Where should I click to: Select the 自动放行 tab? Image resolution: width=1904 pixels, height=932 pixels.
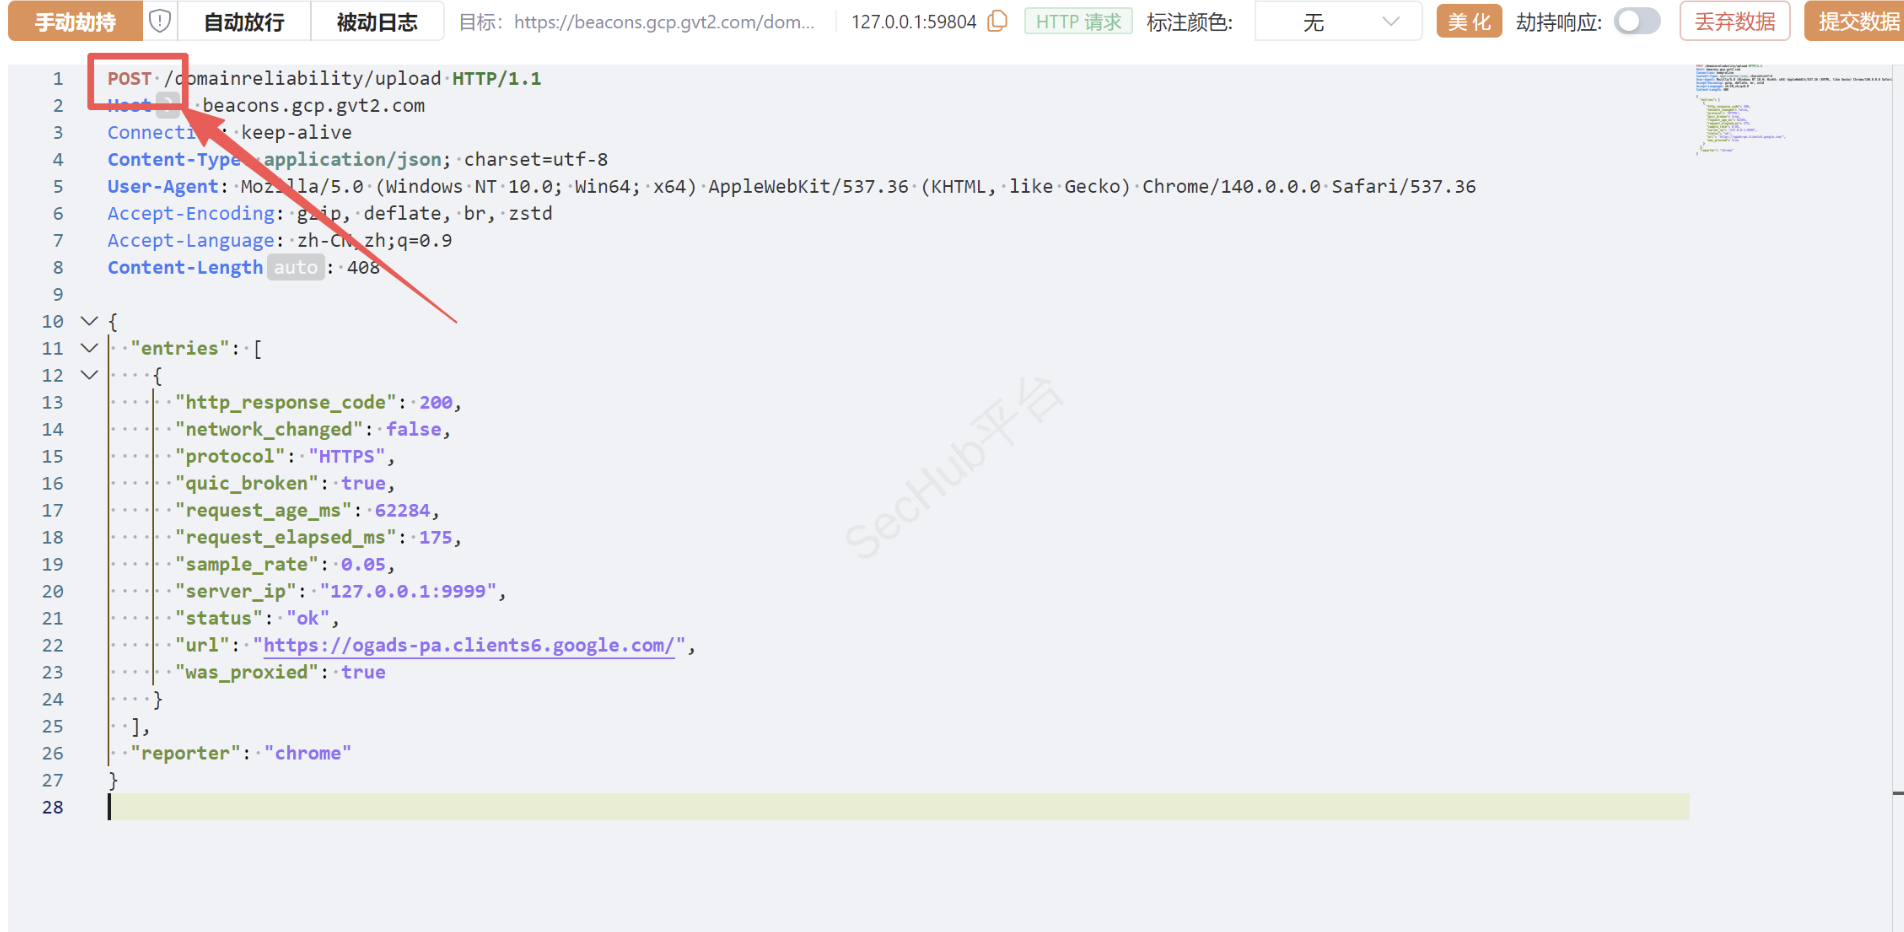click(244, 22)
